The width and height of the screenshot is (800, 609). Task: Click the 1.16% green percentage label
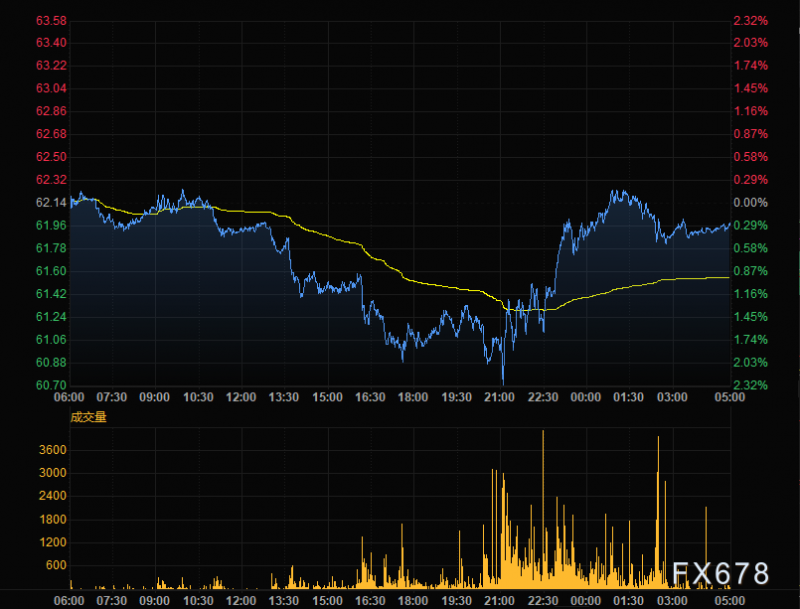point(750,294)
